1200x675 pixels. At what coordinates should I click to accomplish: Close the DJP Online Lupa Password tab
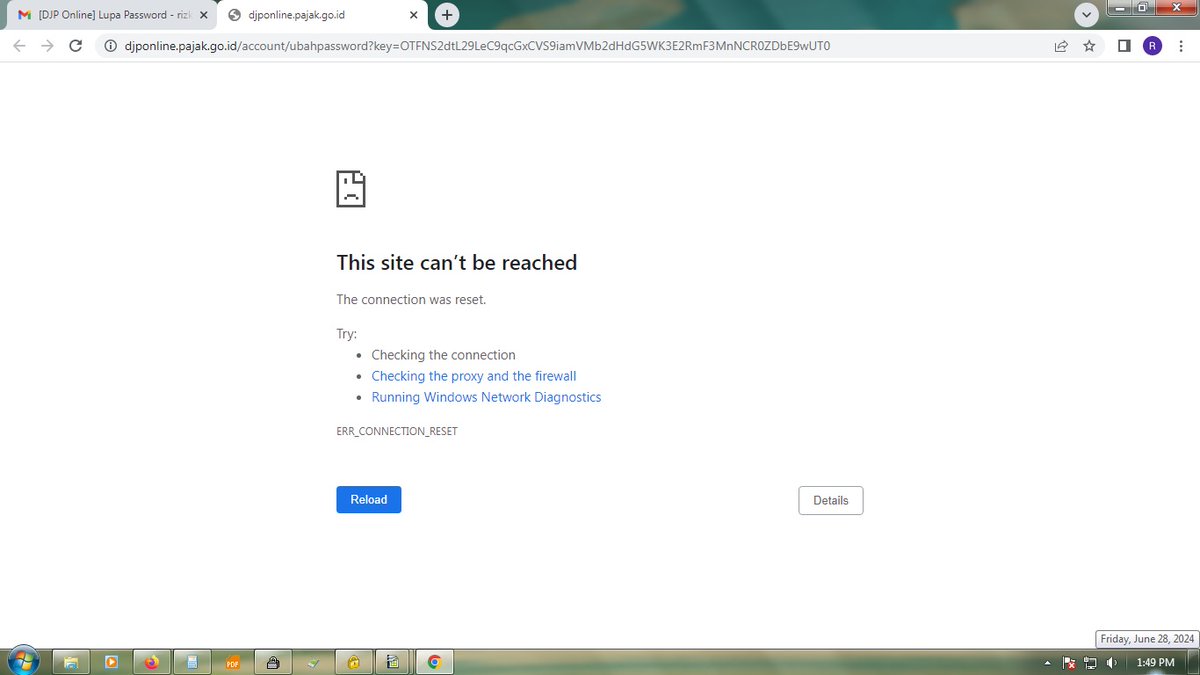tap(203, 15)
